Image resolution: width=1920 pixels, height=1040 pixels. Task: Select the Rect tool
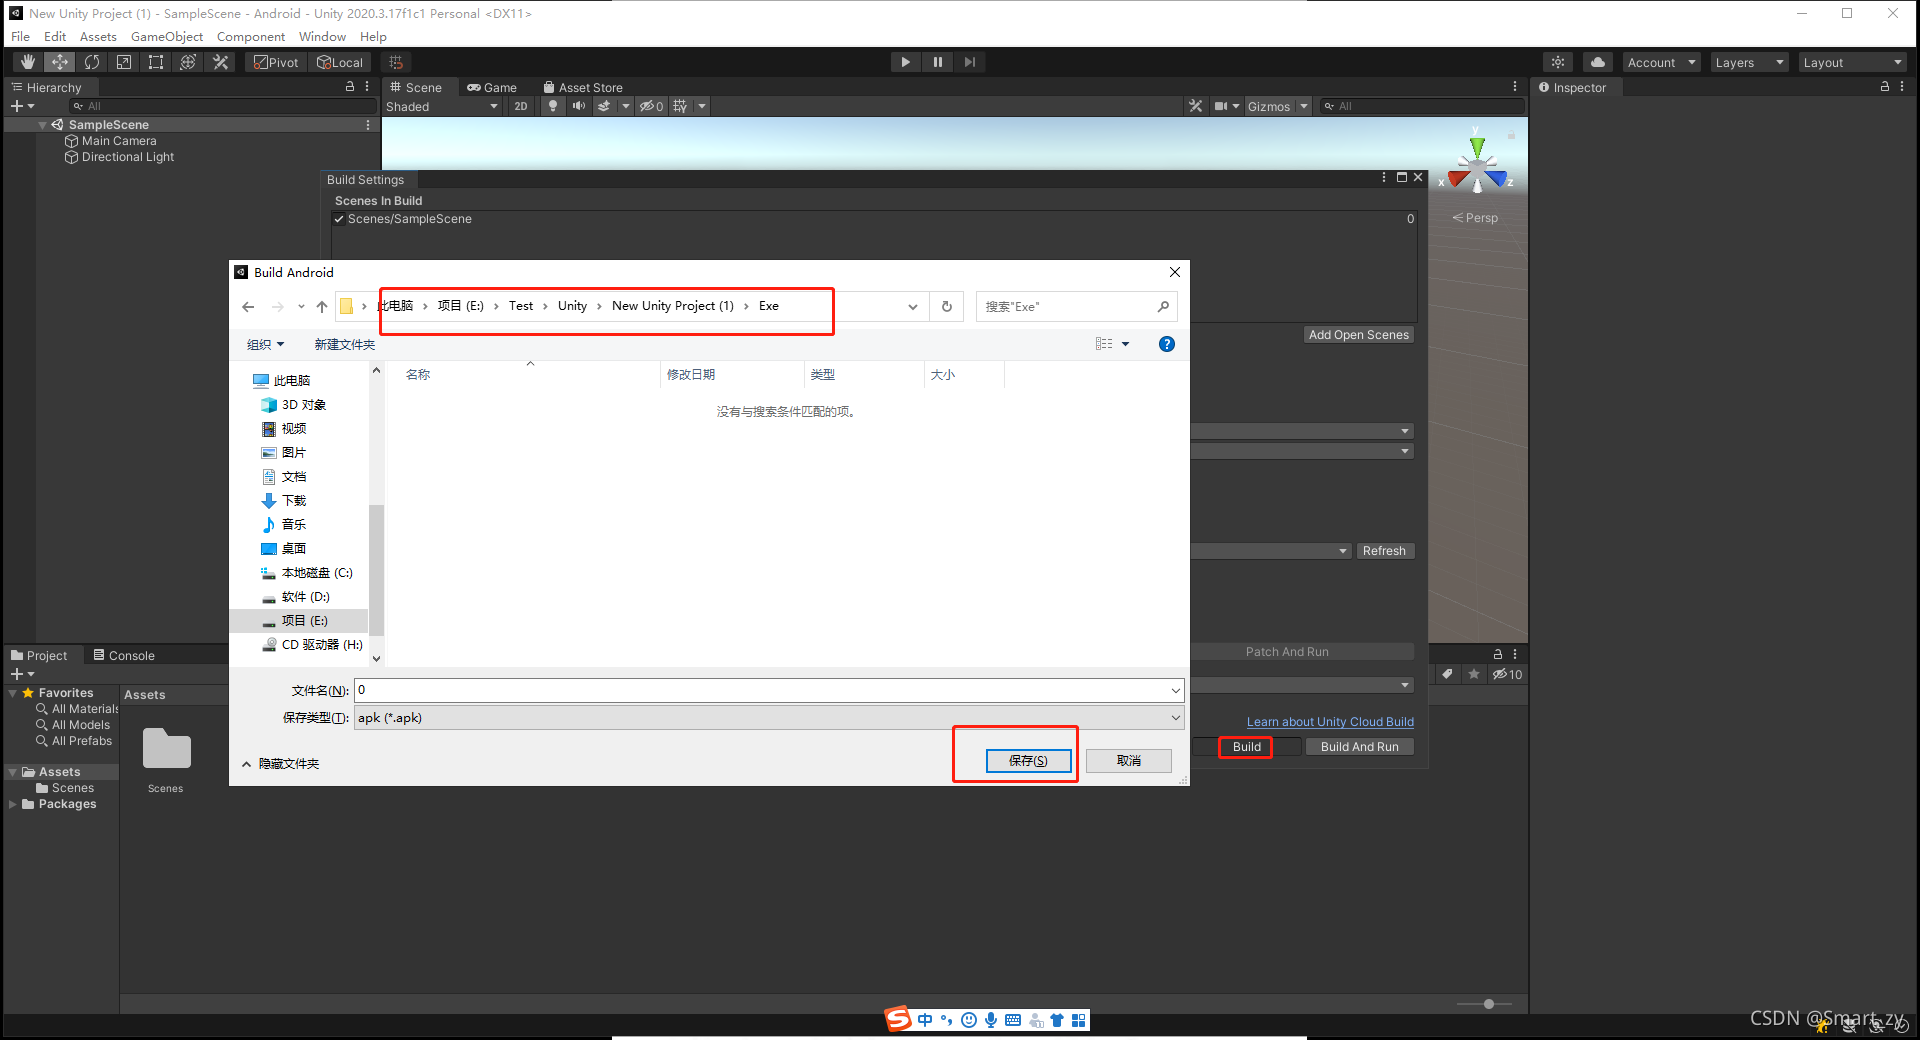click(x=156, y=62)
